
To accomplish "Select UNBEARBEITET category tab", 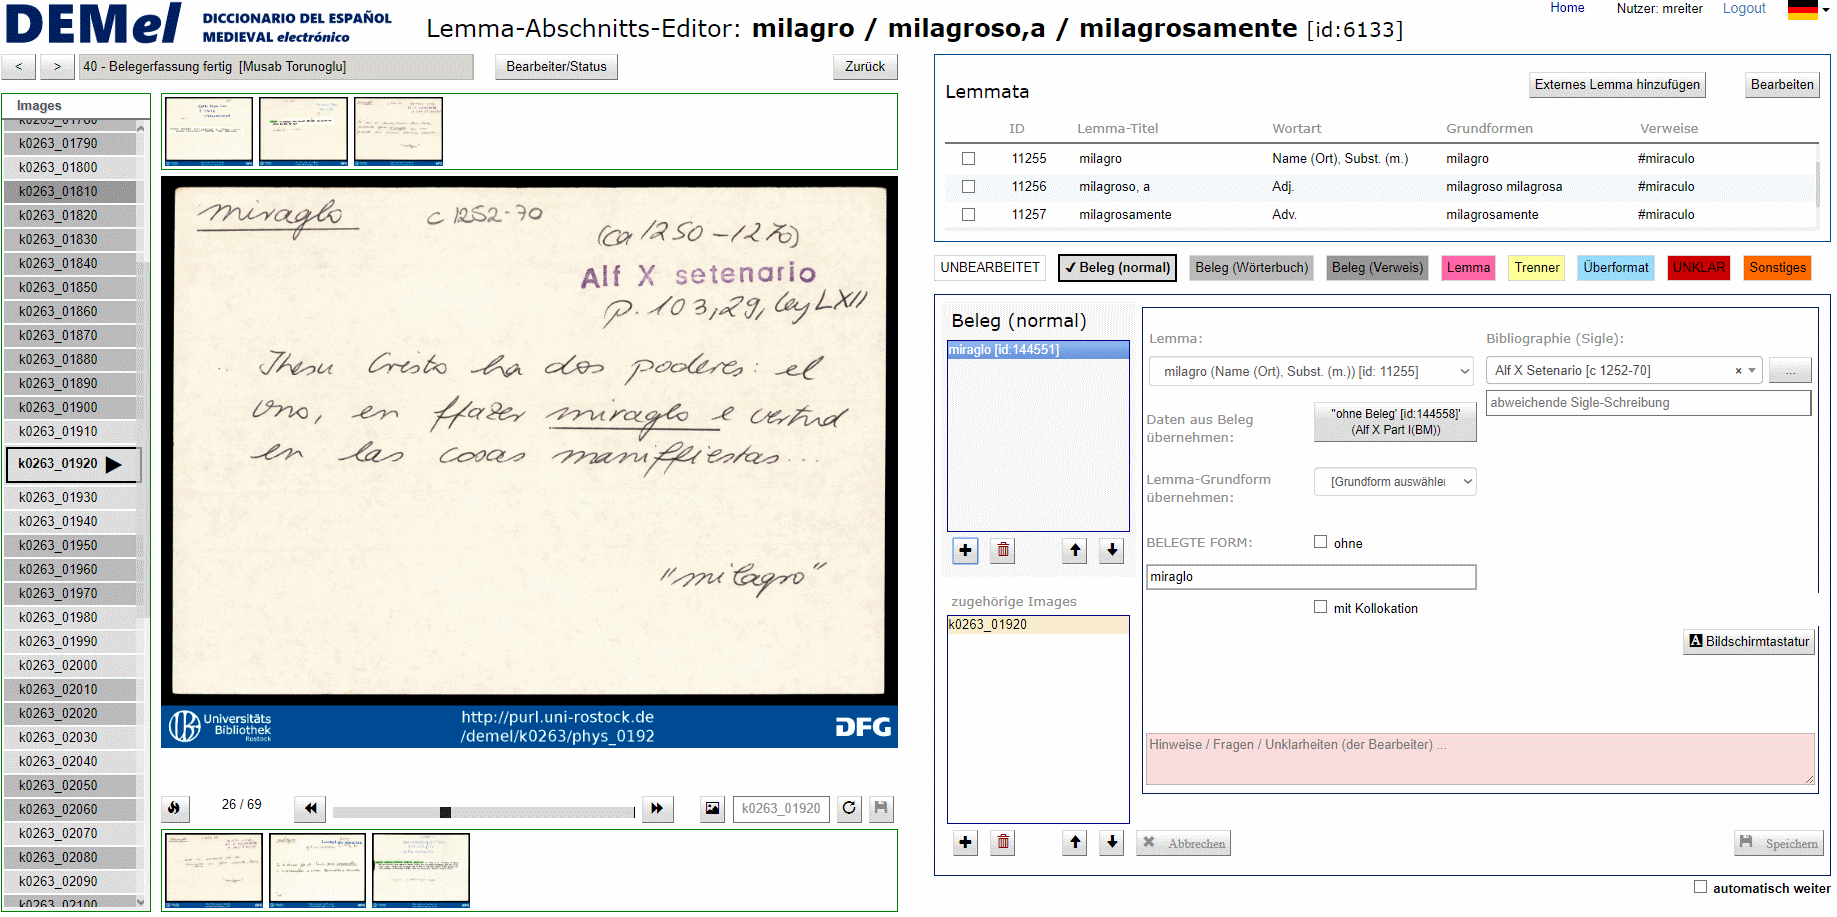I will coord(990,267).
